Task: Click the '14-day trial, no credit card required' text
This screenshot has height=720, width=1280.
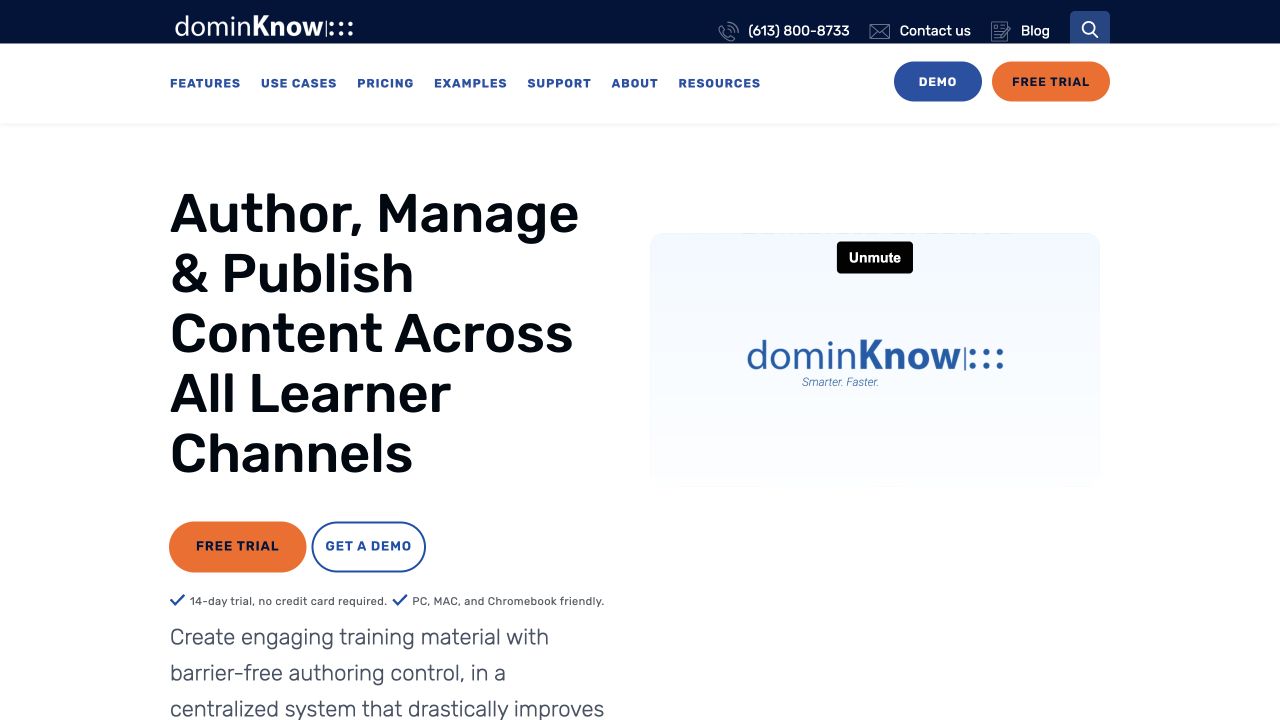Action: [288, 601]
